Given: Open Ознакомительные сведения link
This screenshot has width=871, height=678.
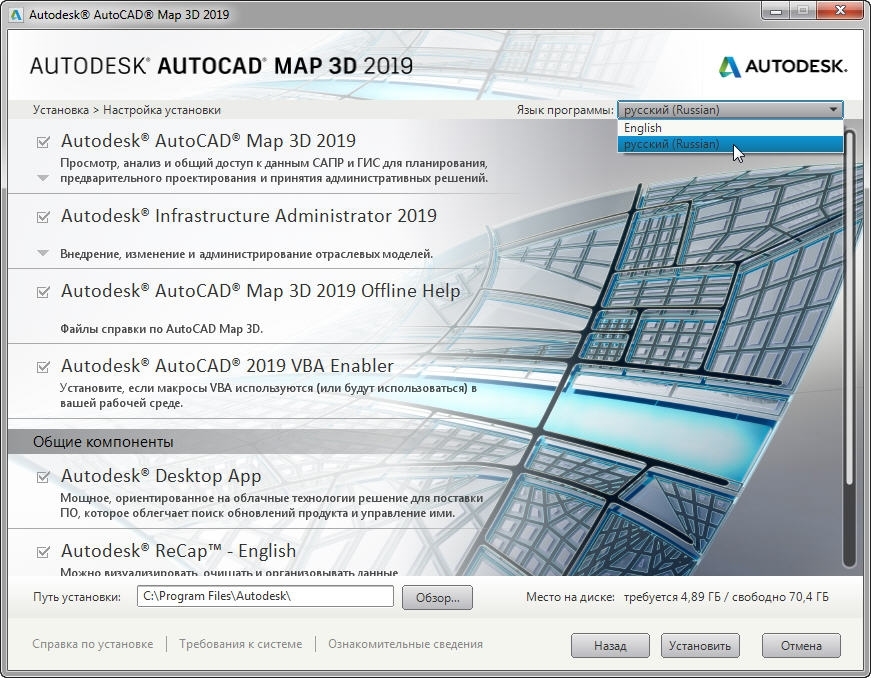Looking at the screenshot, I should [x=405, y=644].
